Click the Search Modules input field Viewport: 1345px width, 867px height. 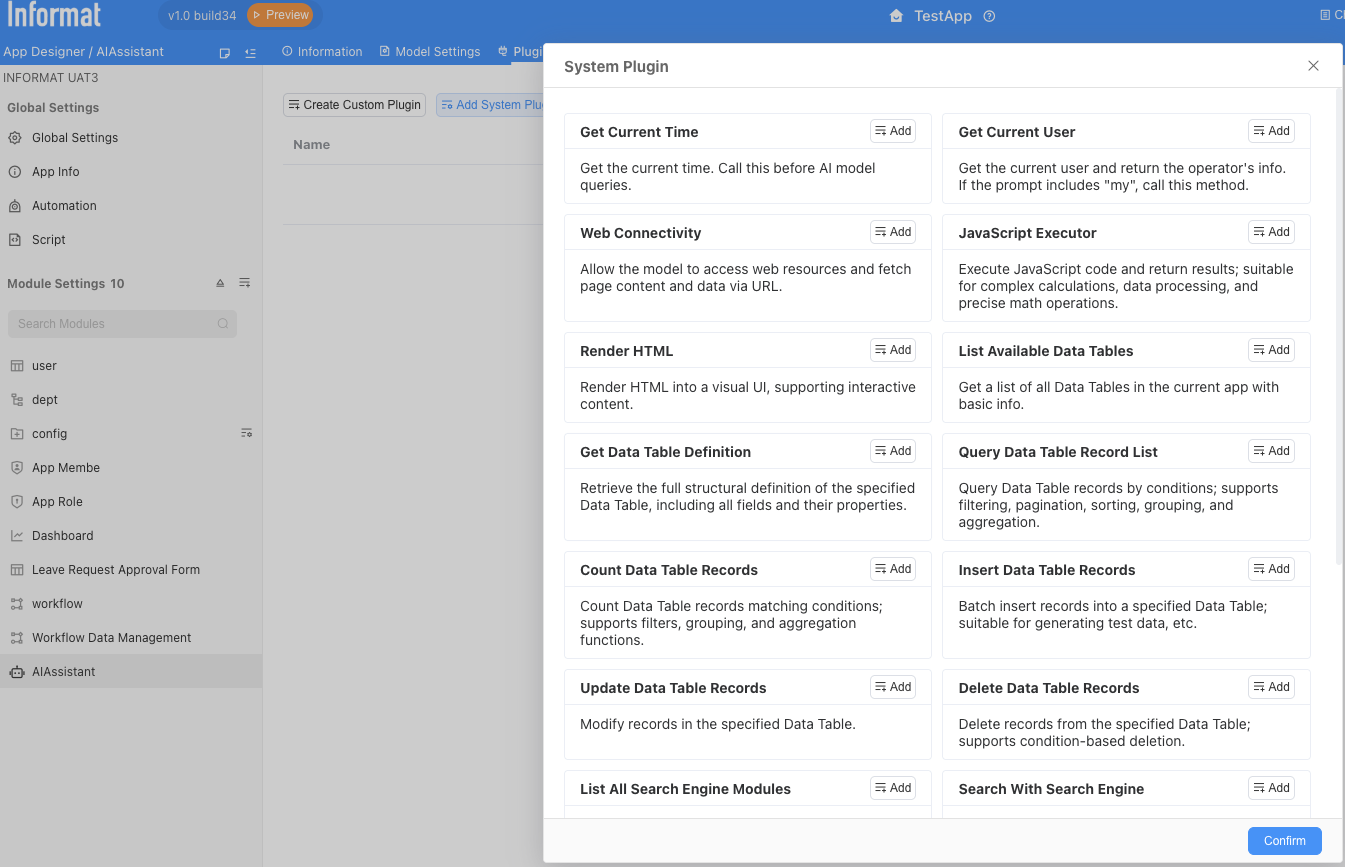click(x=115, y=324)
